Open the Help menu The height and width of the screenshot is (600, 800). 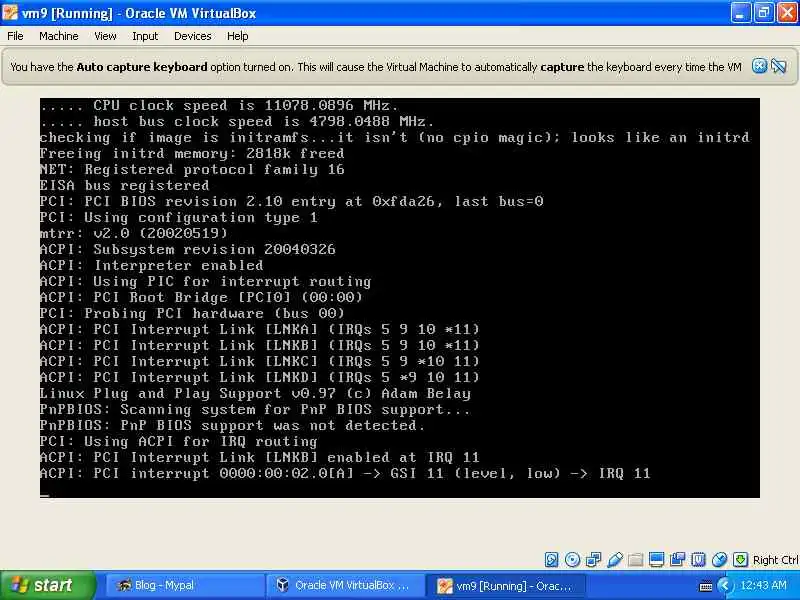(x=237, y=36)
